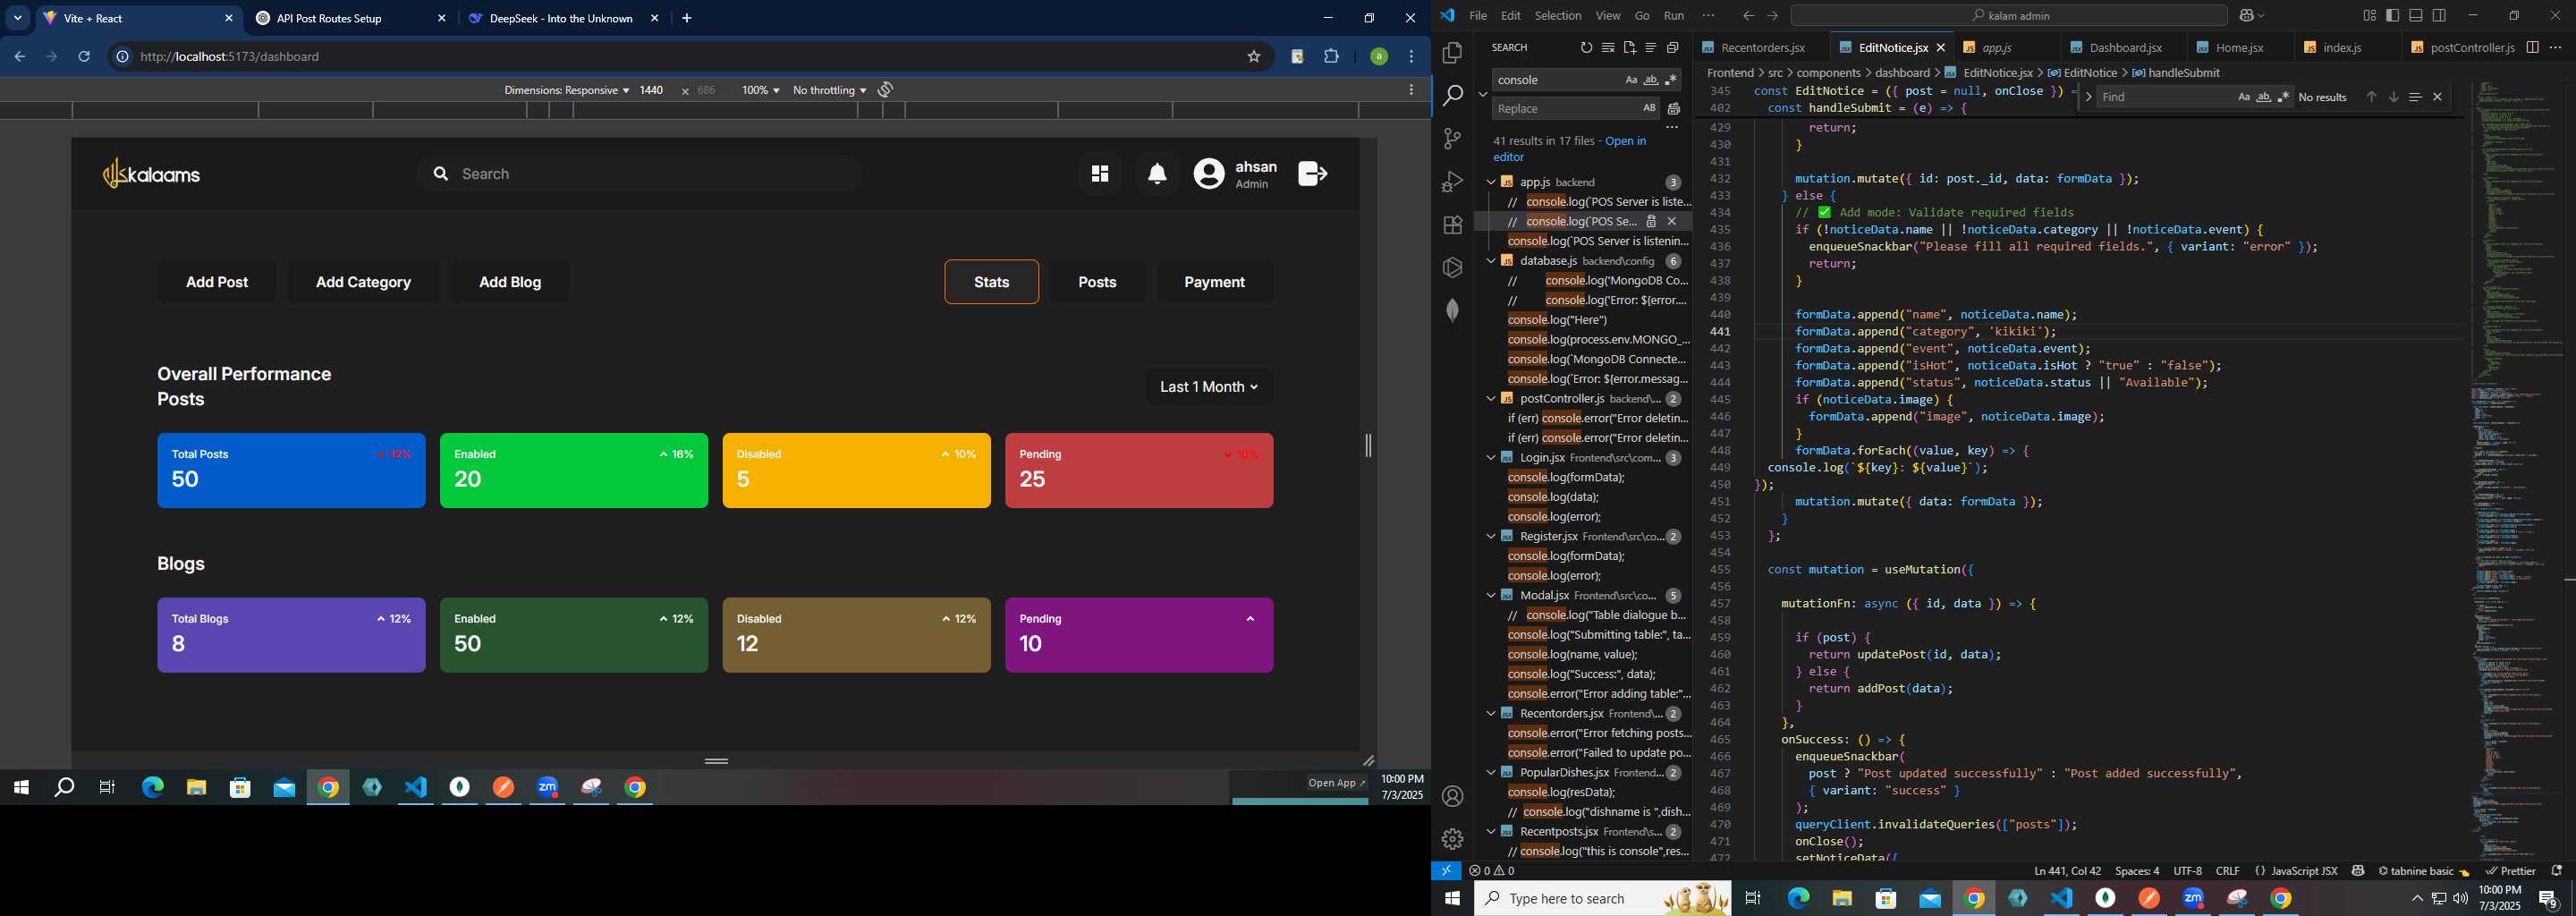
Task: Collapse the database.js results group
Action: point(1490,261)
